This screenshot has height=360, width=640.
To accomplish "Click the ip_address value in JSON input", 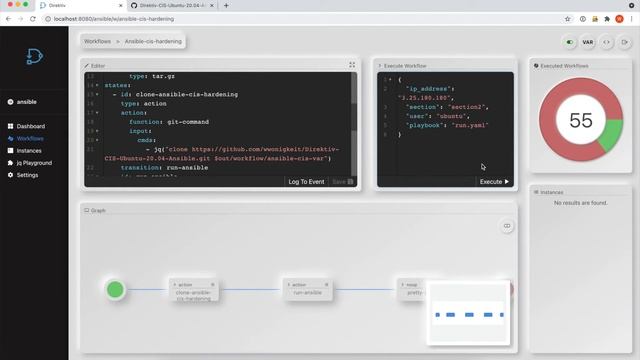I will tap(425, 98).
